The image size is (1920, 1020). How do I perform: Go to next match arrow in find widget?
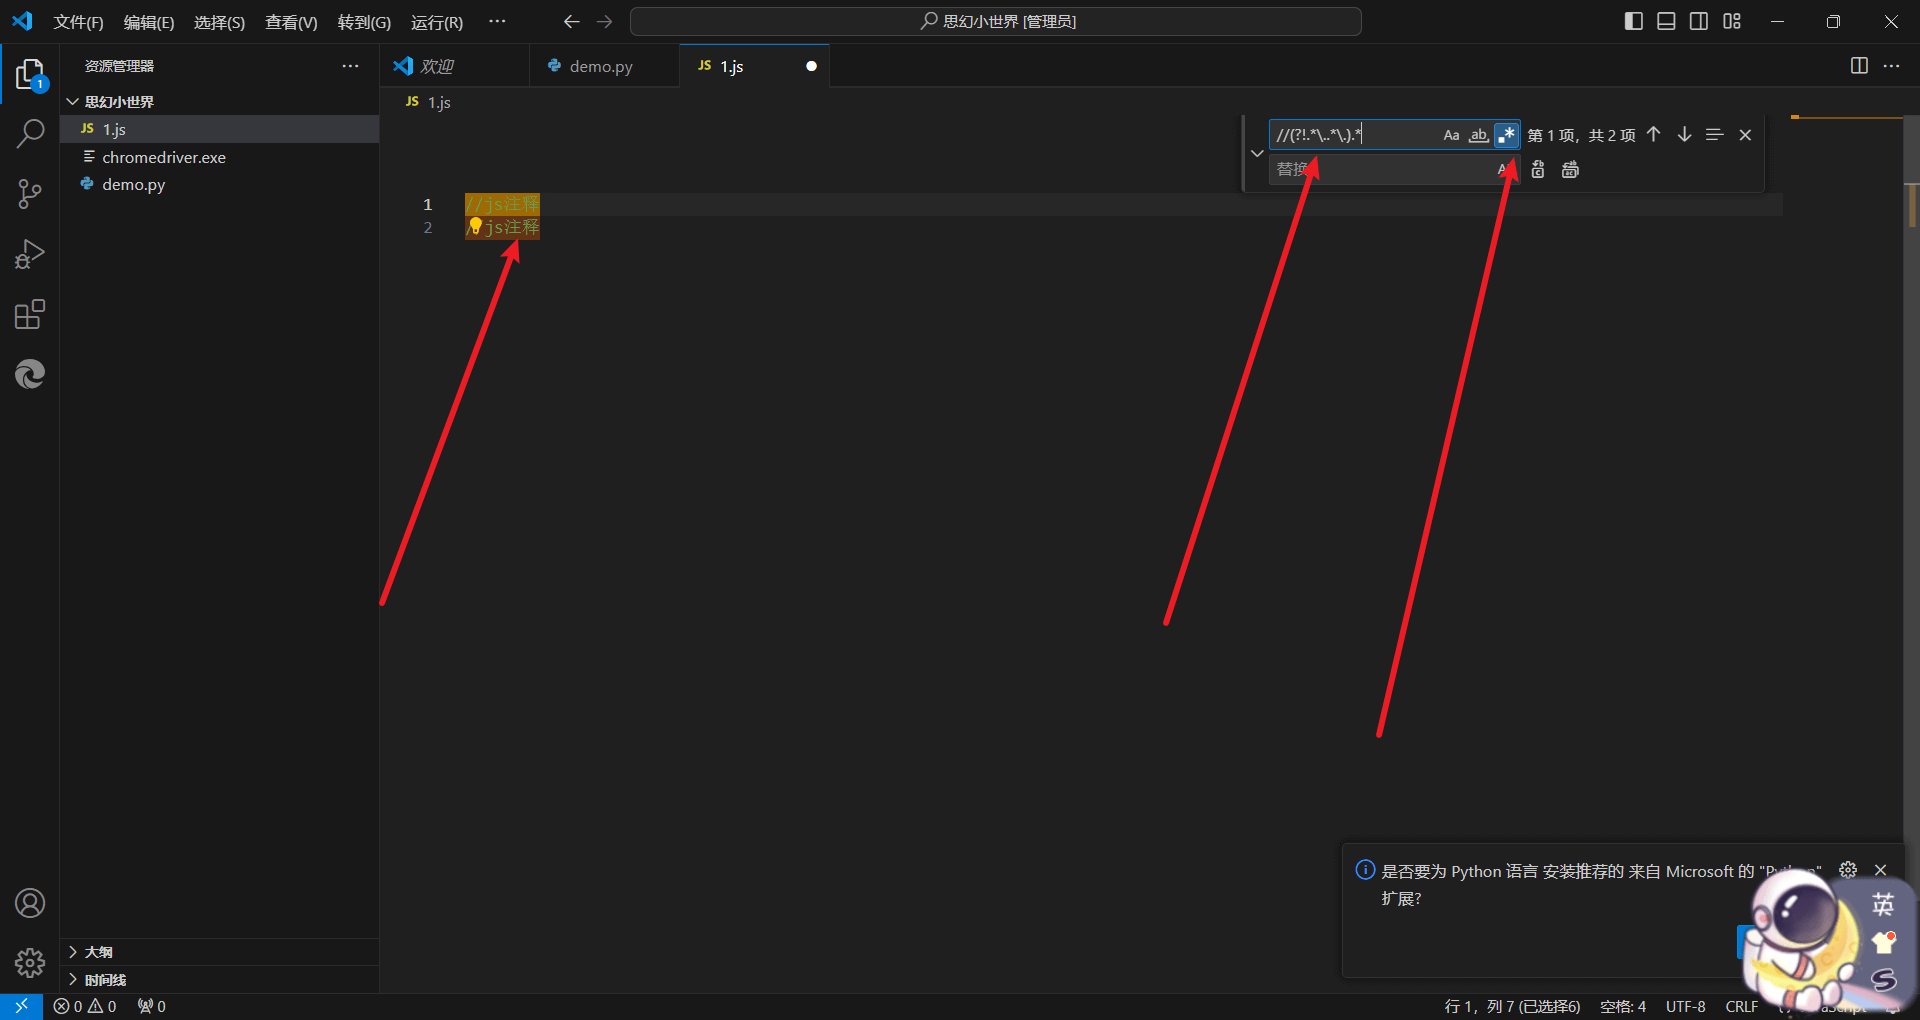1684,135
